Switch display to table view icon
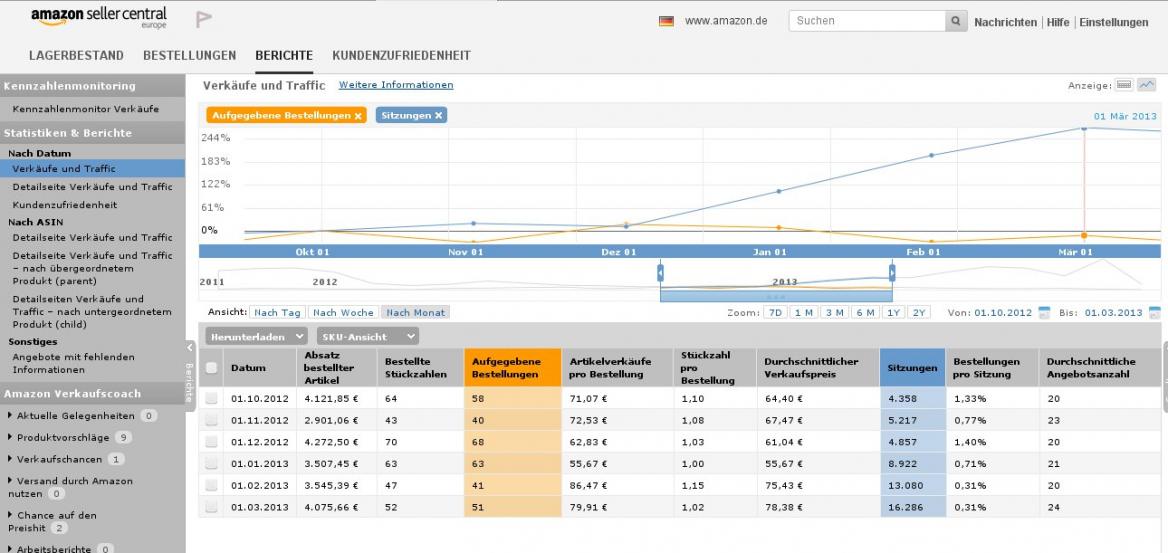This screenshot has width=1168, height=553. [1124, 85]
